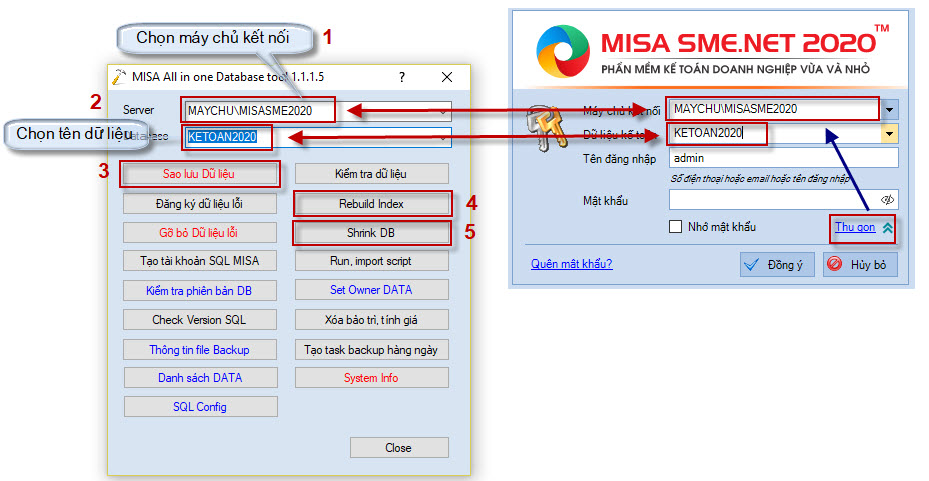Open SQL Config

(x=200, y=407)
